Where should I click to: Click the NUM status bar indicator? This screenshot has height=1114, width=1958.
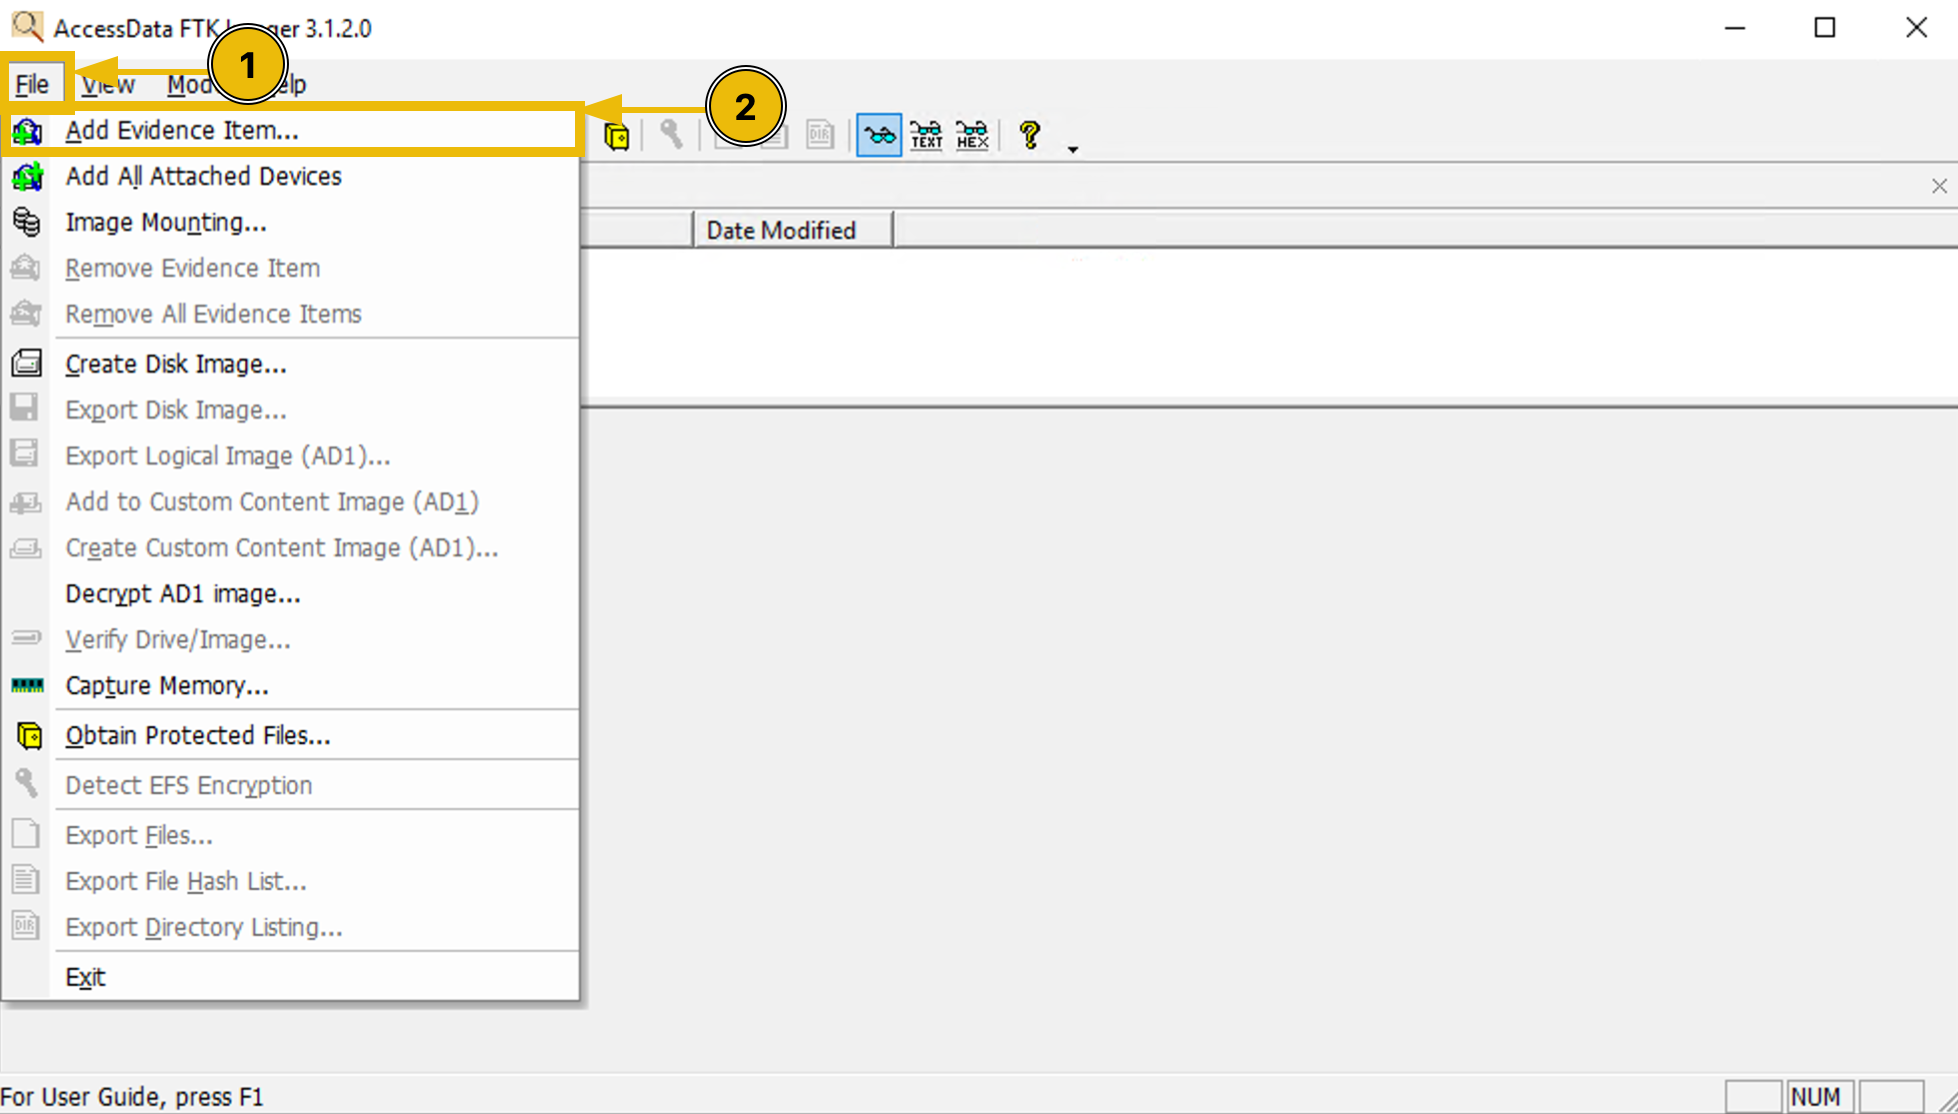pyautogui.click(x=1821, y=1097)
